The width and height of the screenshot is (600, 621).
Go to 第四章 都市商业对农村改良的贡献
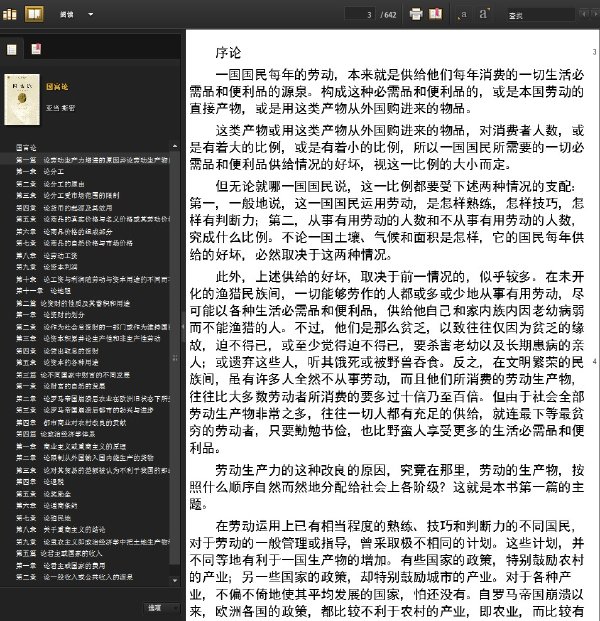point(71,423)
